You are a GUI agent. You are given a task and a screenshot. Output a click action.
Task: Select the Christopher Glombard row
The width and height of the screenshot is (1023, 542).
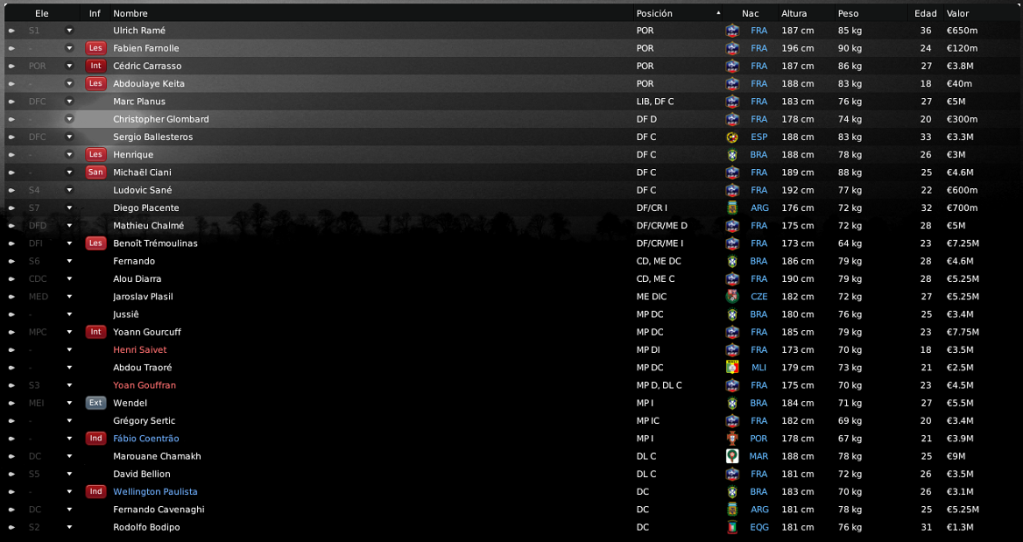pyautogui.click(x=400, y=119)
